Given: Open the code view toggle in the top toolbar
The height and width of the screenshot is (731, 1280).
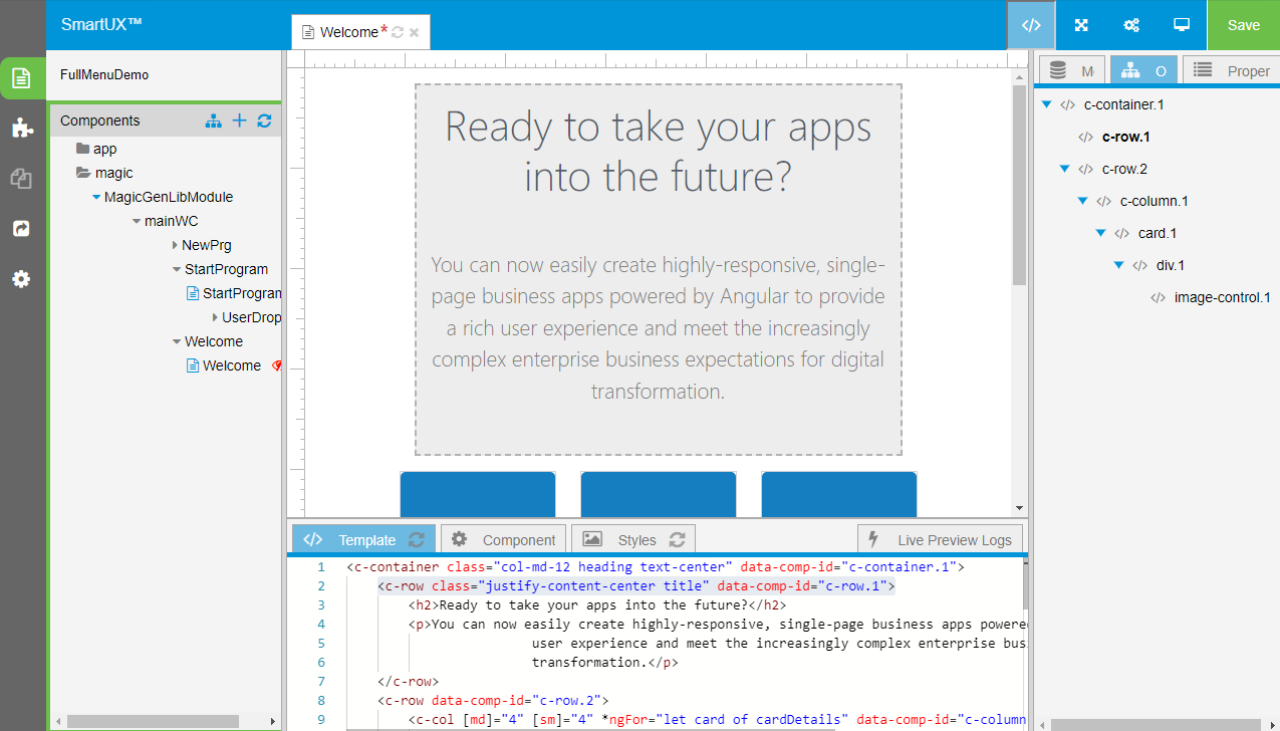Looking at the screenshot, I should click(x=1031, y=25).
